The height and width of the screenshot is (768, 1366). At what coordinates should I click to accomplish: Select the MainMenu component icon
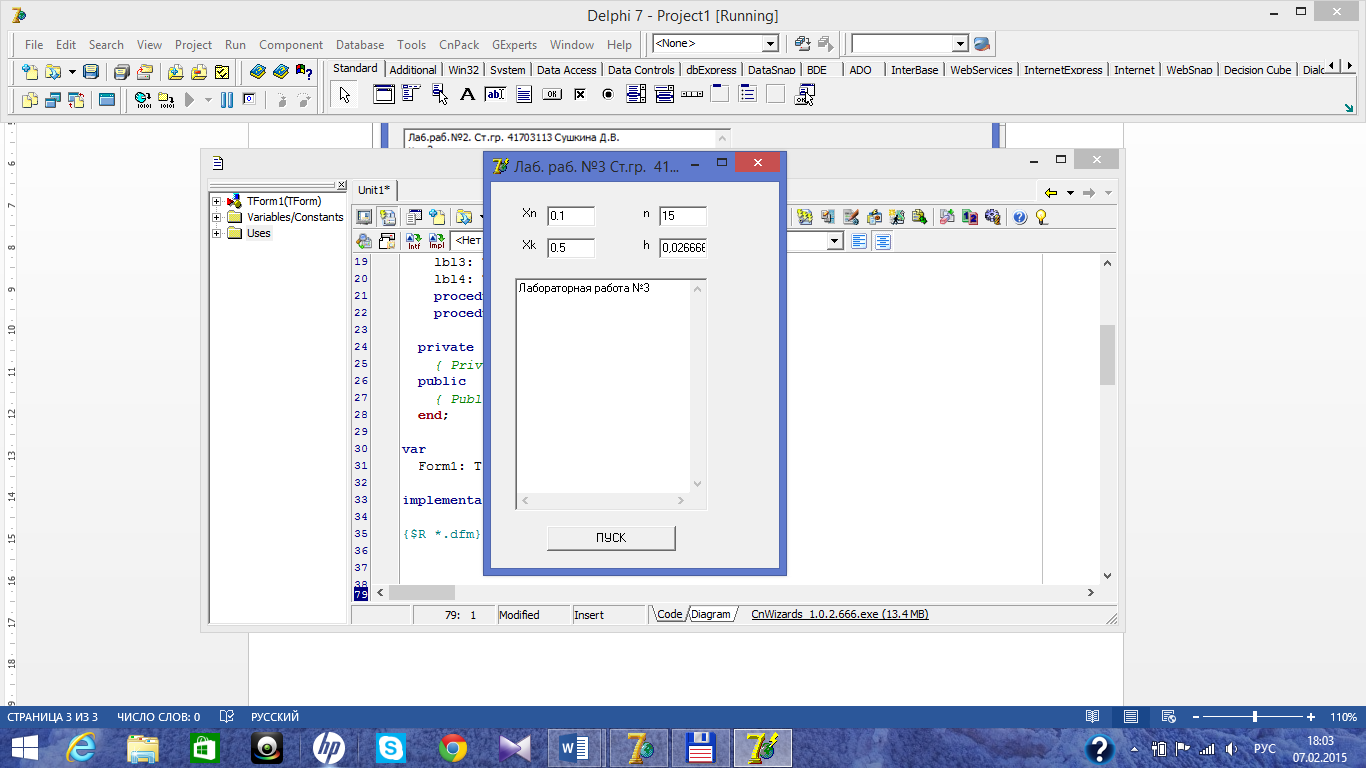click(x=411, y=95)
